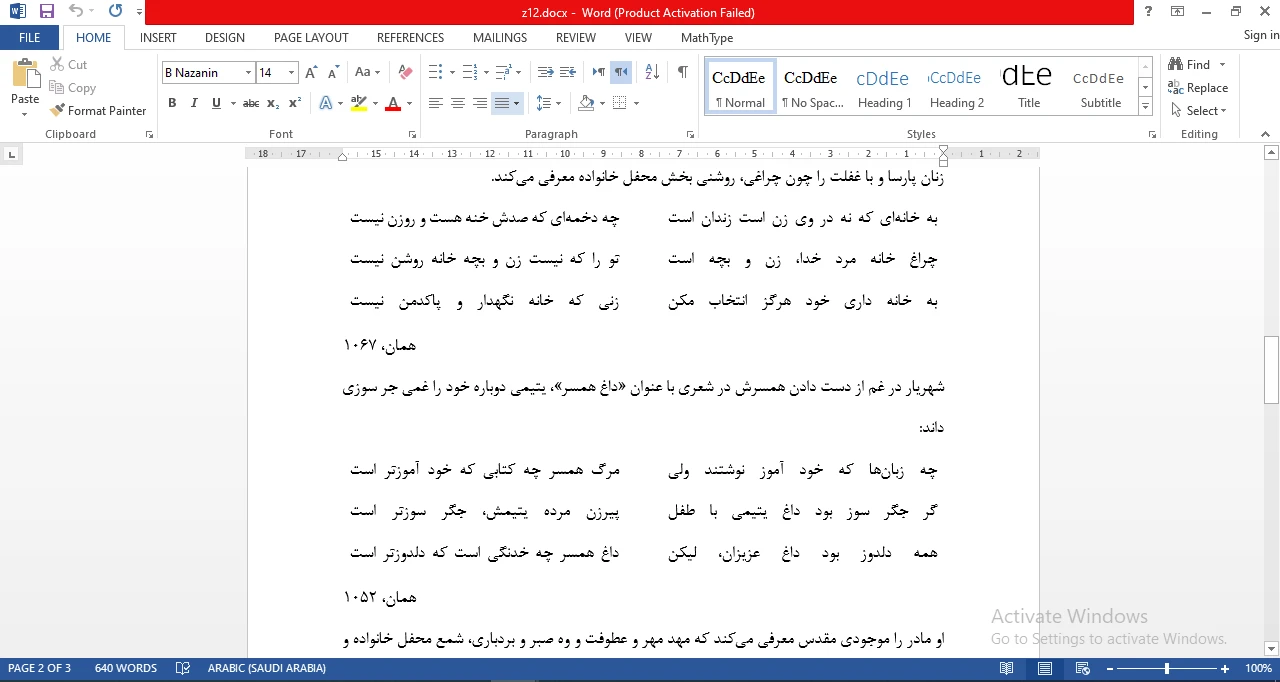Apply strikethrough formatting
Viewport: 1280px width, 682px height.
click(251, 103)
